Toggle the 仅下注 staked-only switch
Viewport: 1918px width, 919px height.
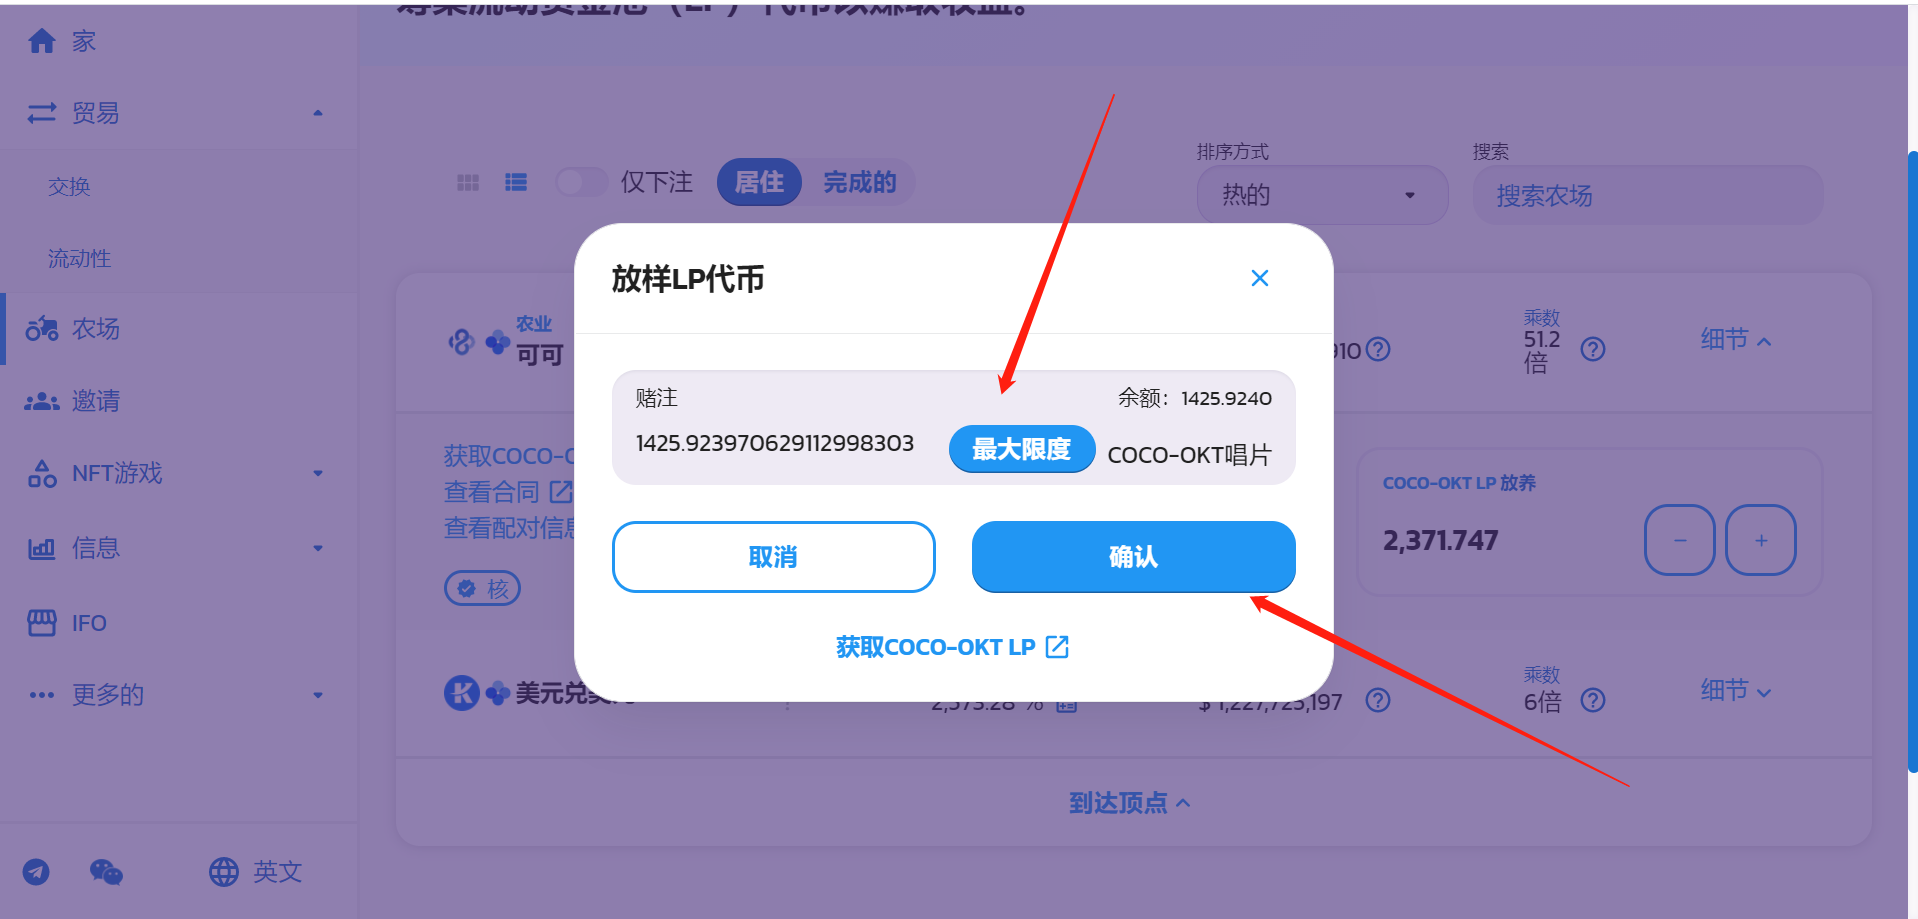581,182
